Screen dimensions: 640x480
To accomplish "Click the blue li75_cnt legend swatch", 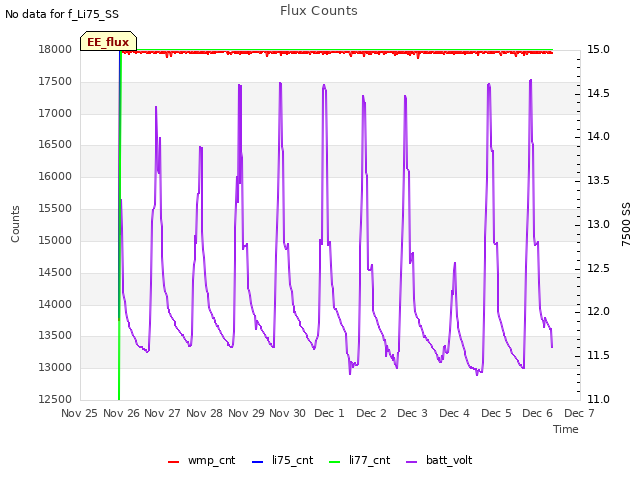I will point(258,462).
